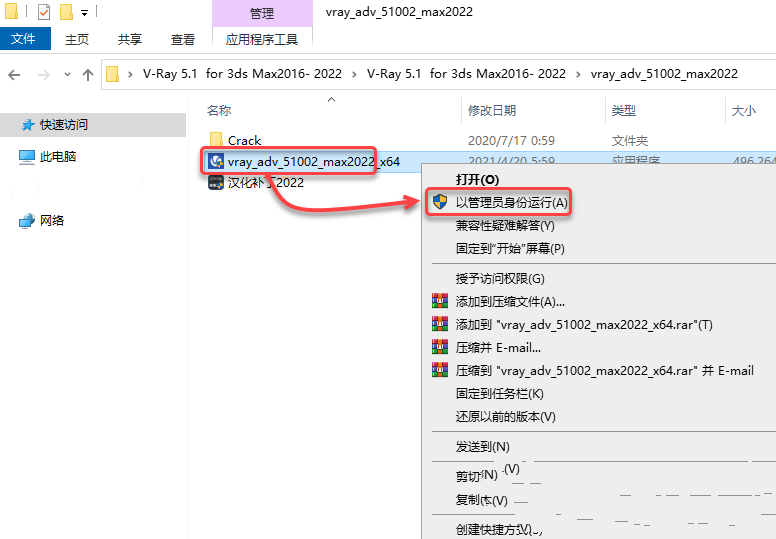Click the address bar folder icon
Image resolution: width=776 pixels, height=539 pixels.
[x=112, y=74]
